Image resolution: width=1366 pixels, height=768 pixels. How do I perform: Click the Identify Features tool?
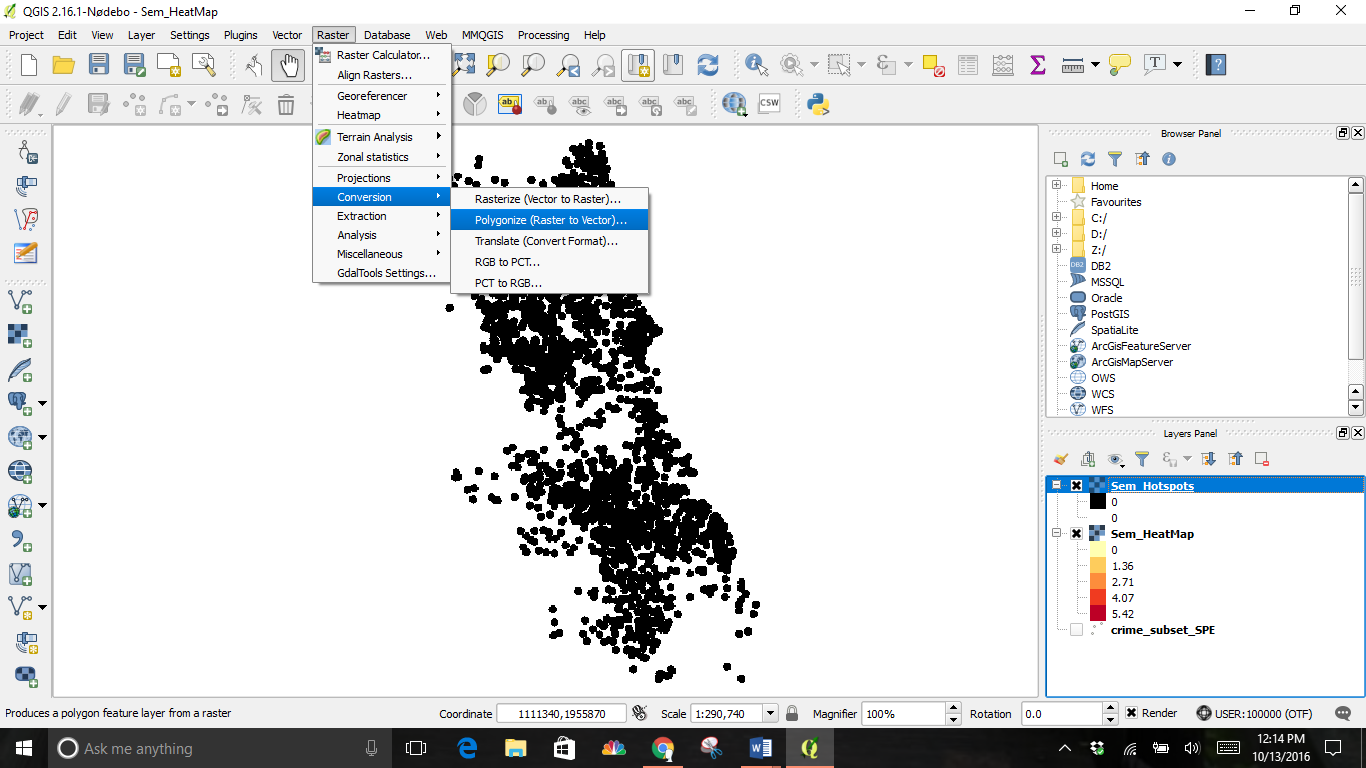755,65
